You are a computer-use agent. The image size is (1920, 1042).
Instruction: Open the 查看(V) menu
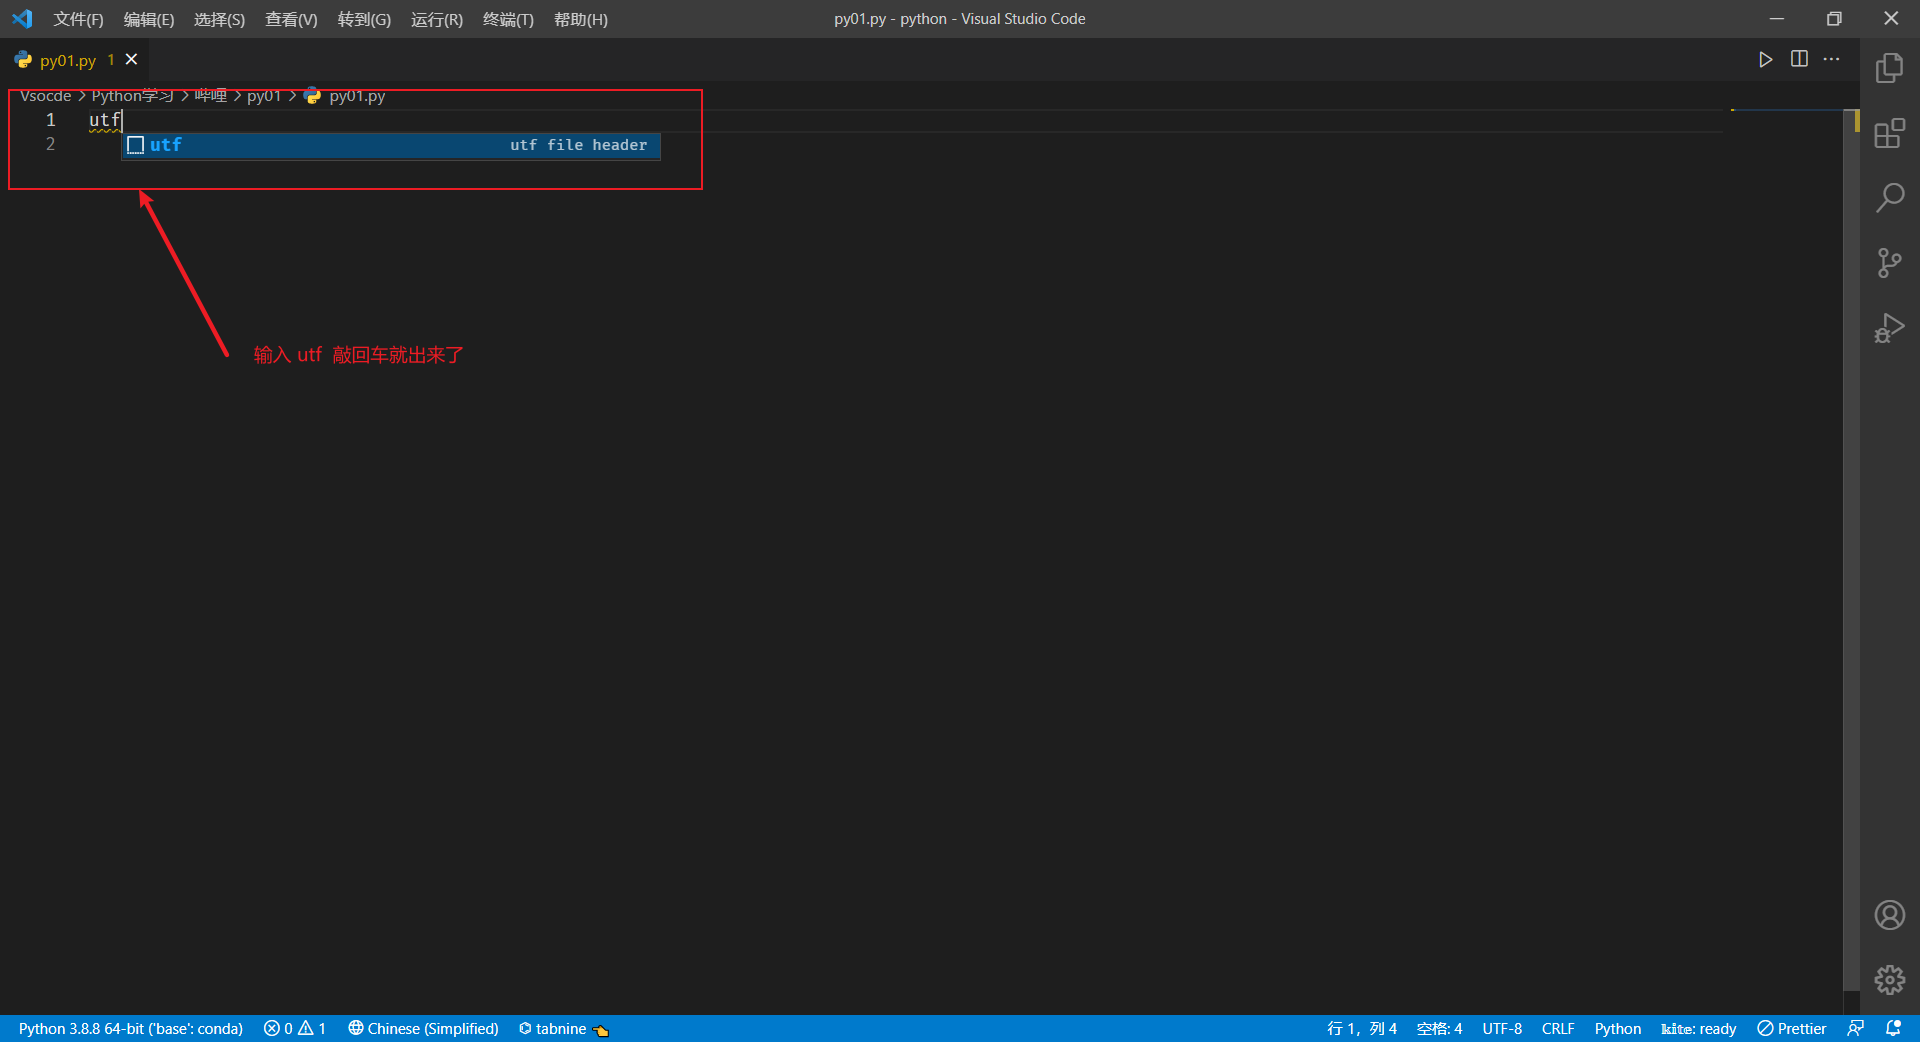(x=291, y=19)
